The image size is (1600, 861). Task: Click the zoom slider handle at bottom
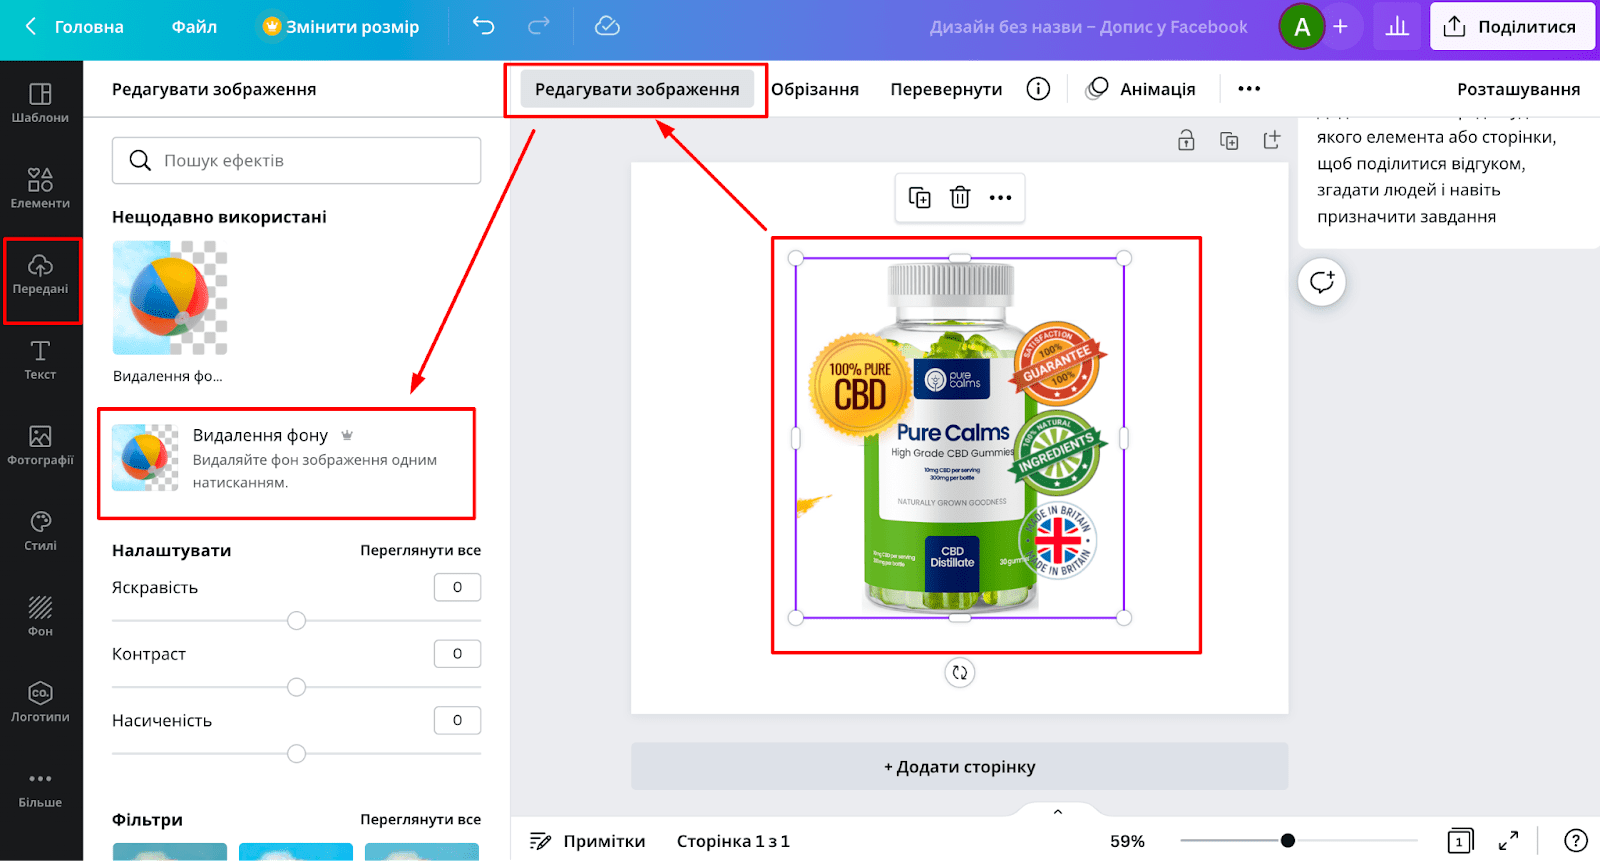pyautogui.click(x=1288, y=841)
